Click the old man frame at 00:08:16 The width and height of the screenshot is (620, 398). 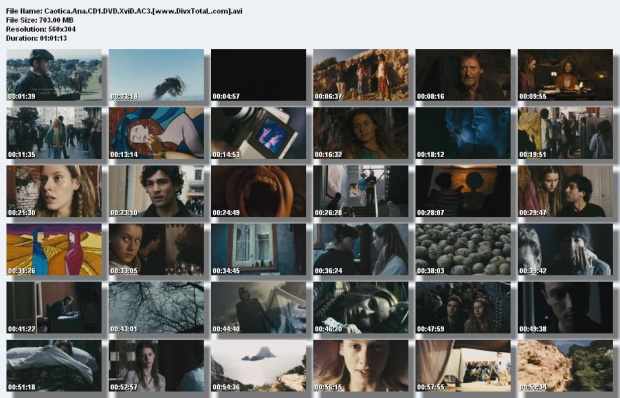[x=463, y=75]
